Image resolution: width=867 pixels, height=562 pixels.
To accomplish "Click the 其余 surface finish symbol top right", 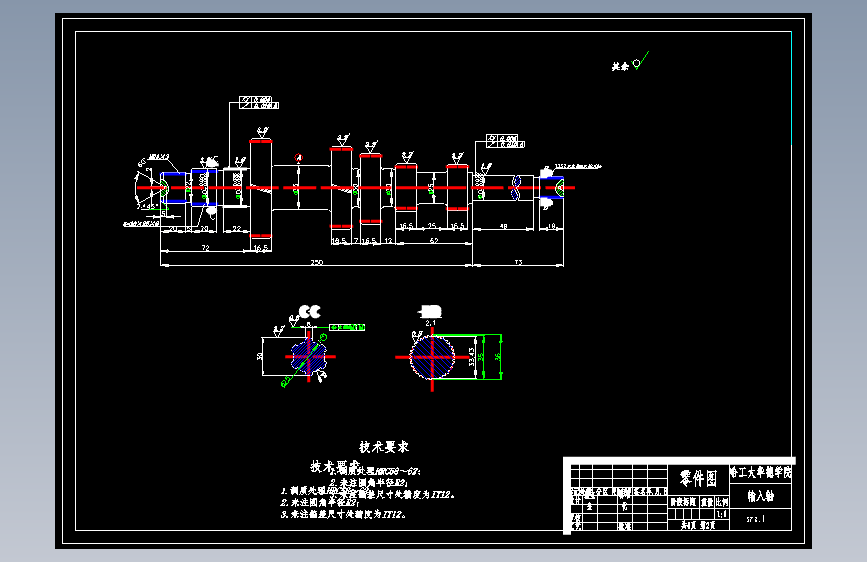I will tap(630, 62).
